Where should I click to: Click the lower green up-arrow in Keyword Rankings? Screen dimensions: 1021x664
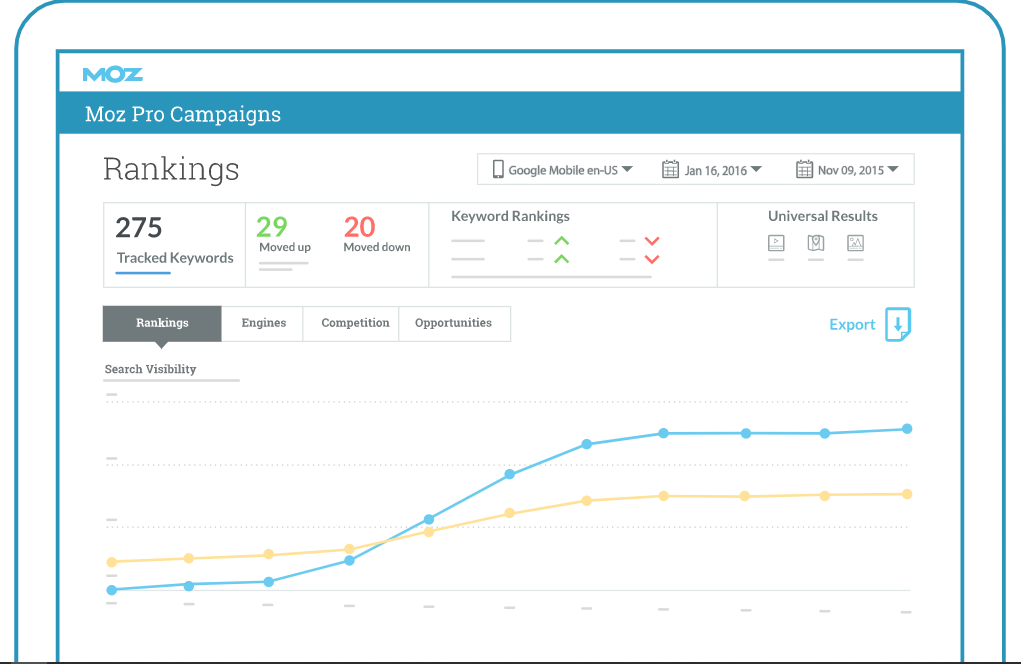point(561,259)
